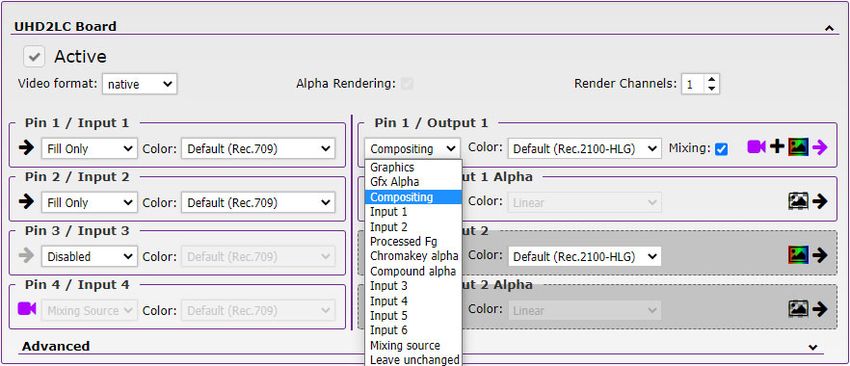Decrease the Render Channels value
The image size is (850, 366).
(x=712, y=88)
